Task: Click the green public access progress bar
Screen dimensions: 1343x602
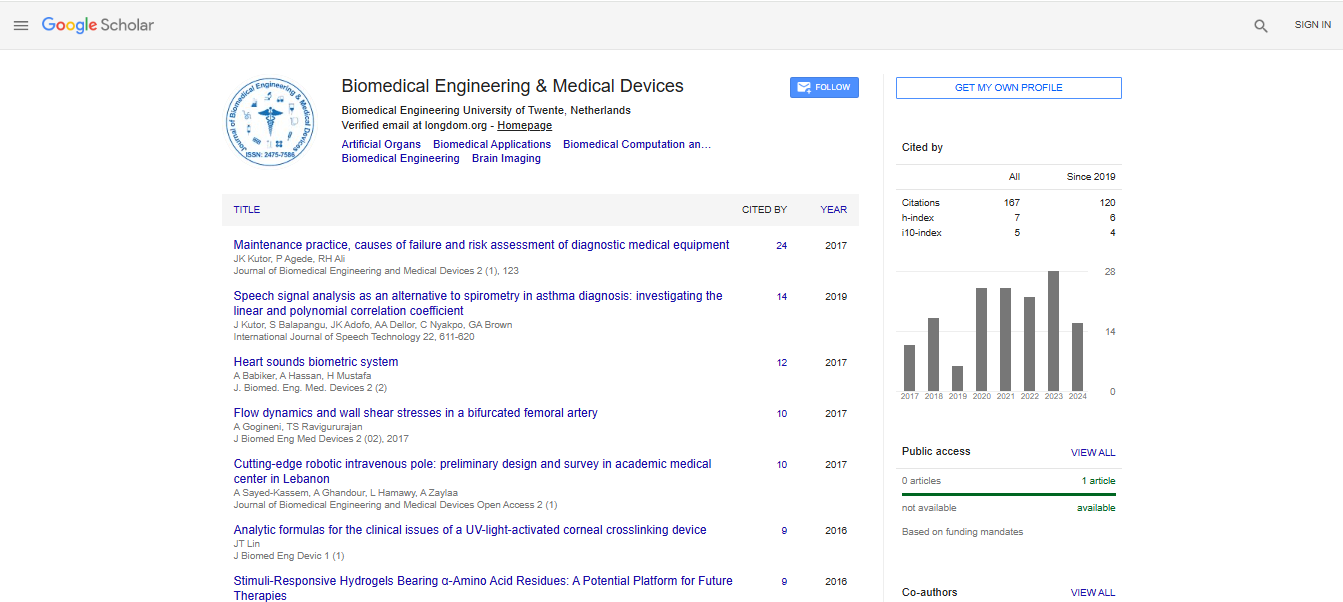Action: [x=1008, y=494]
